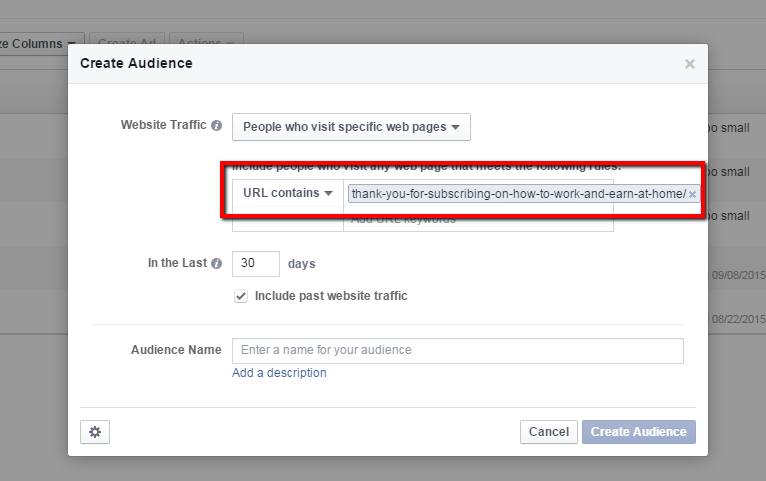Click the 08/22/2015 row in background table
Screen dimensions: 766x481
click(x=737, y=320)
